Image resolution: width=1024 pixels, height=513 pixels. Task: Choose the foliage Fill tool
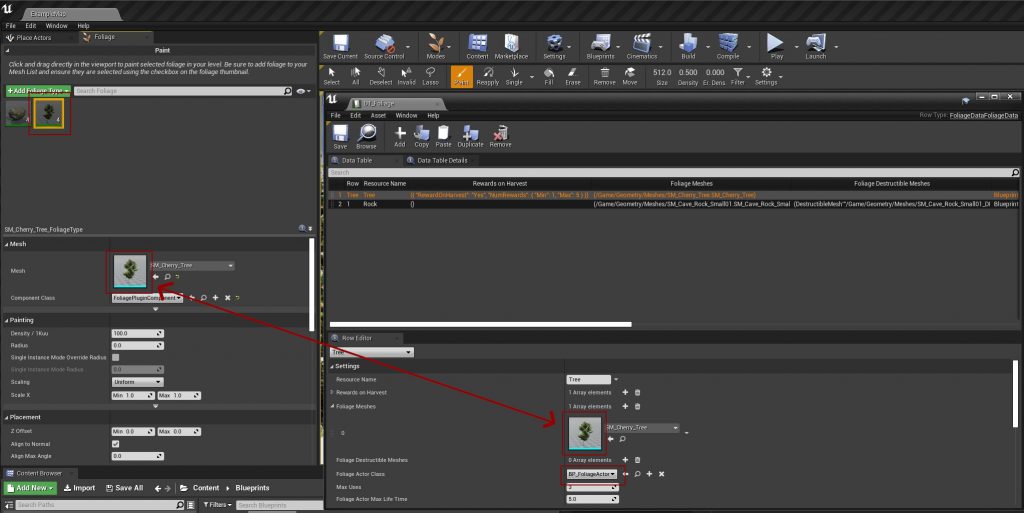point(549,76)
